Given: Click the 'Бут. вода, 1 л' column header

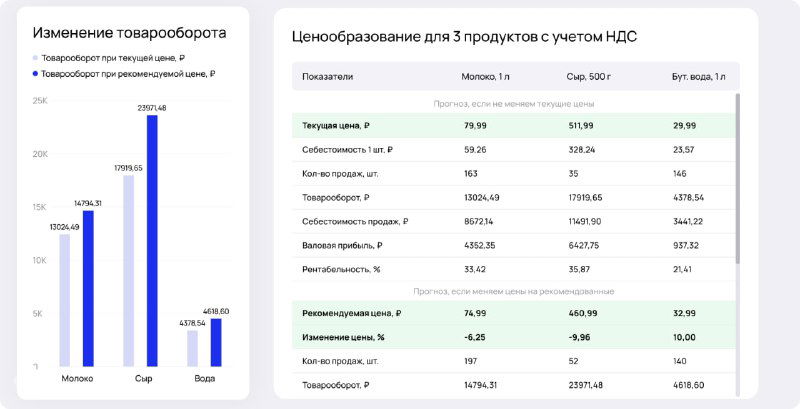Looking at the screenshot, I should pos(699,77).
